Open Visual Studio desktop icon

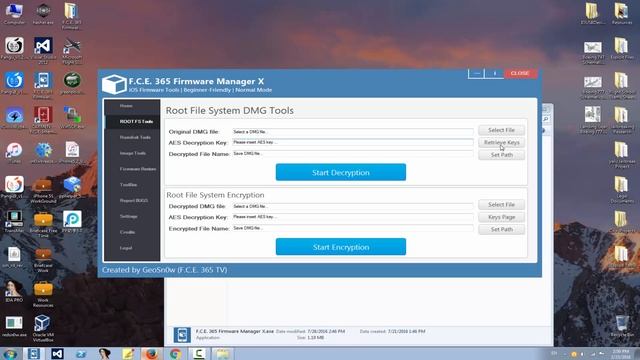[43, 50]
